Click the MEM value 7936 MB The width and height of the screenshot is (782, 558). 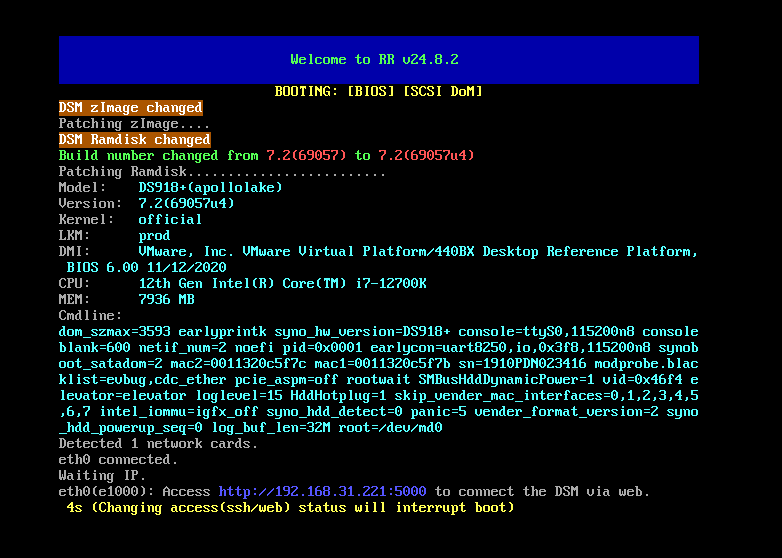pyautogui.click(x=166, y=299)
